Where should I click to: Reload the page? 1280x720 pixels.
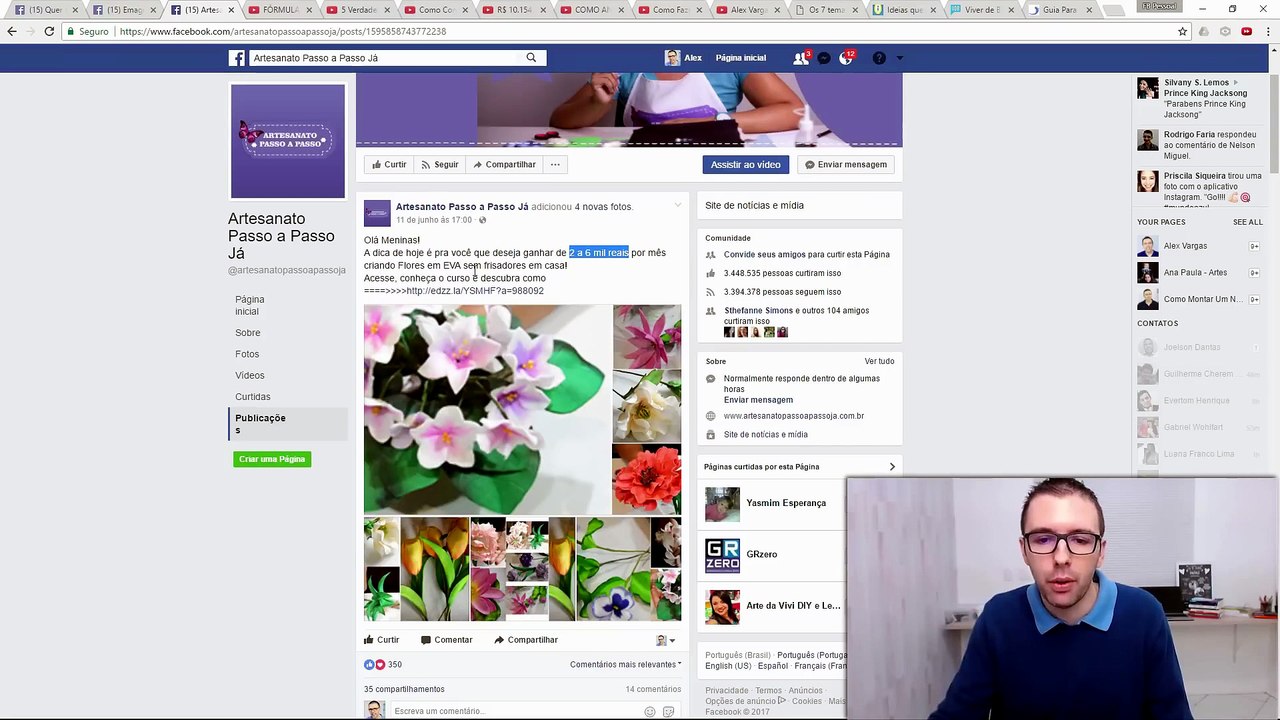[x=48, y=31]
